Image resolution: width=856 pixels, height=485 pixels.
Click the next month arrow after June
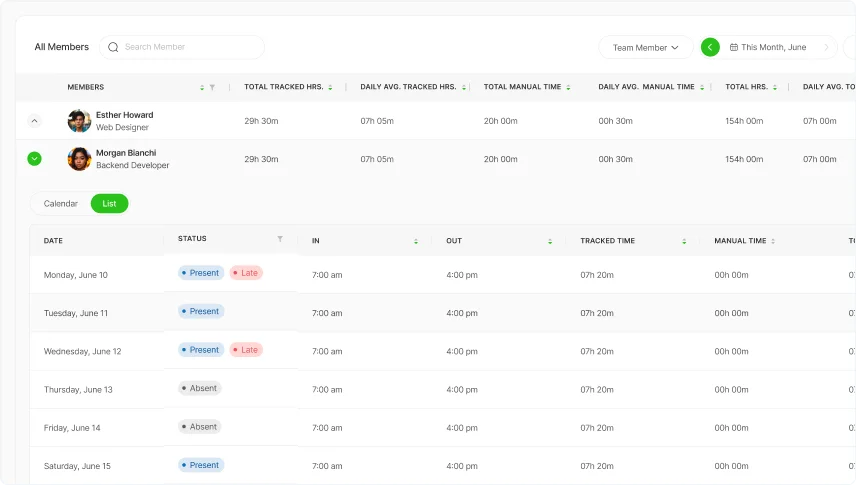tap(826, 47)
